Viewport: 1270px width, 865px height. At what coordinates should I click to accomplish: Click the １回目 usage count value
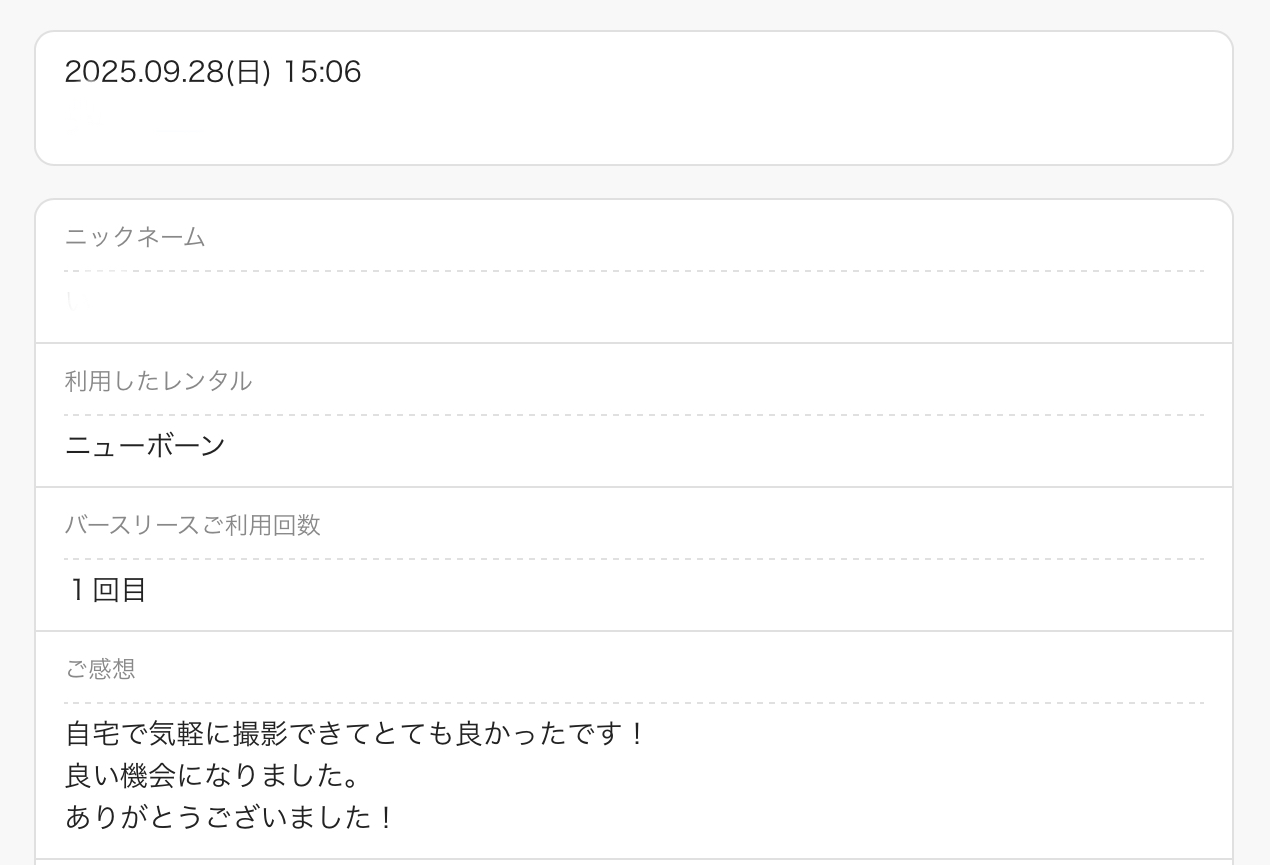pyautogui.click(x=106, y=590)
